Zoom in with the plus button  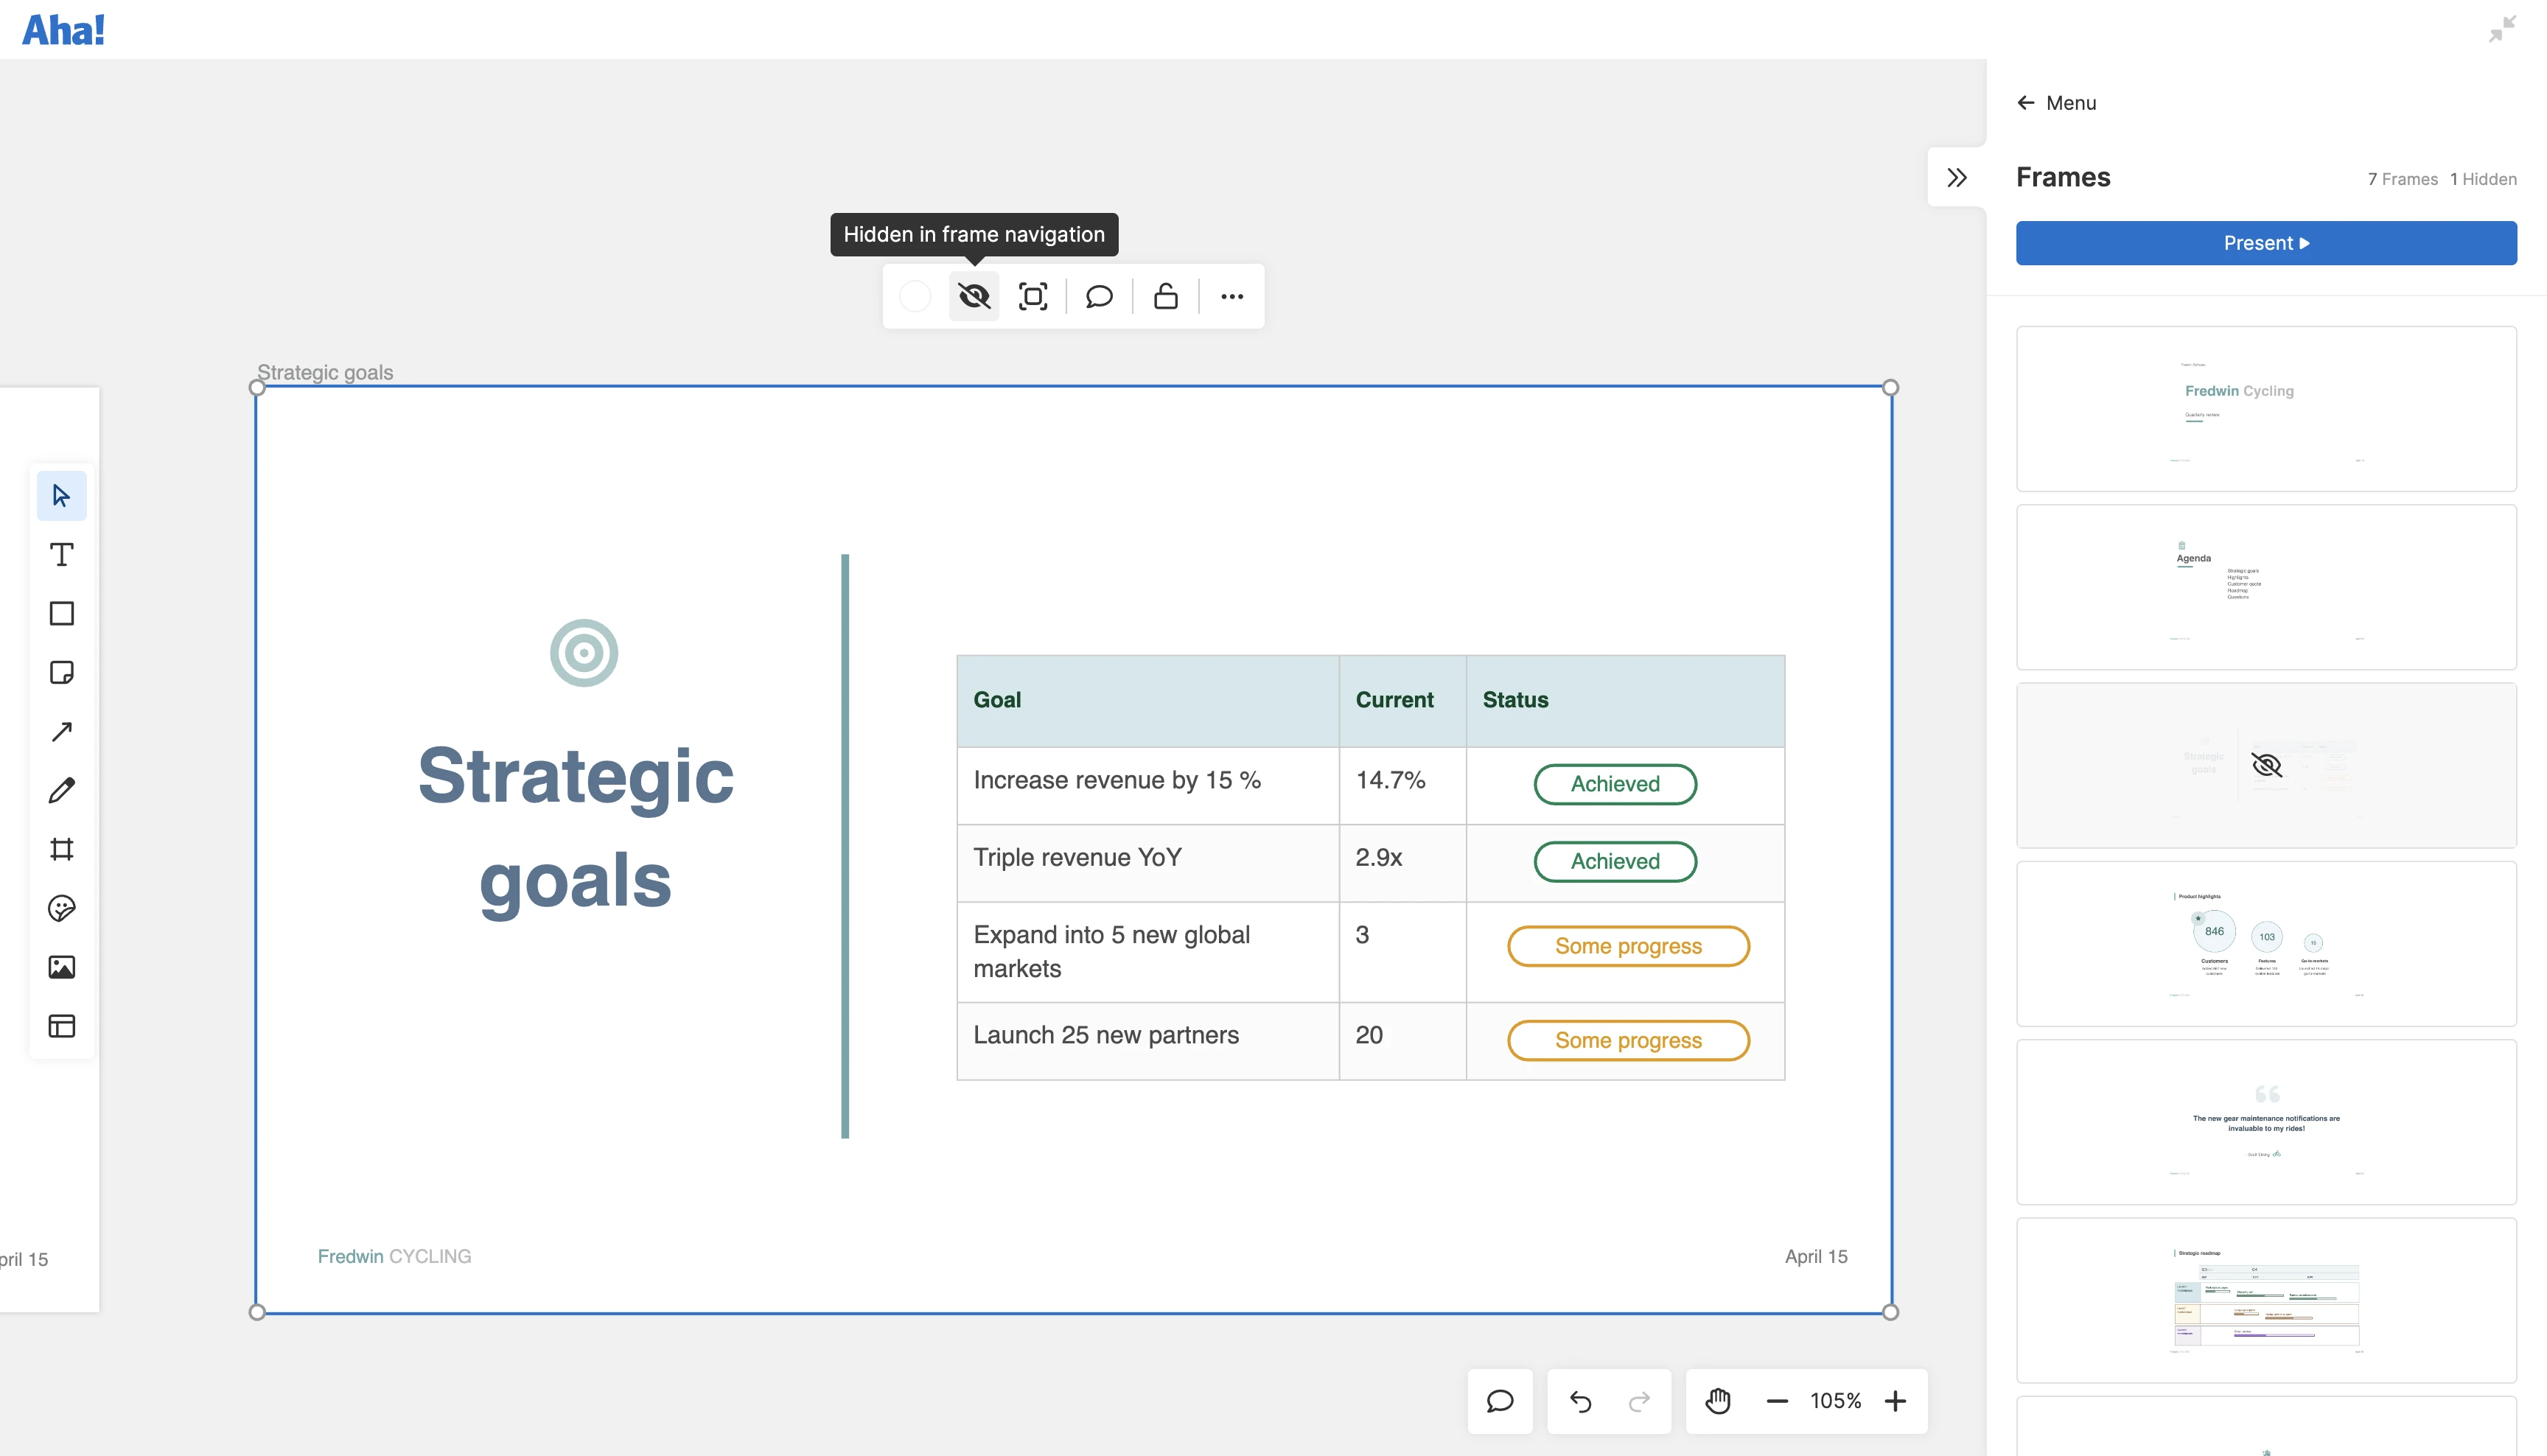tap(1894, 1401)
